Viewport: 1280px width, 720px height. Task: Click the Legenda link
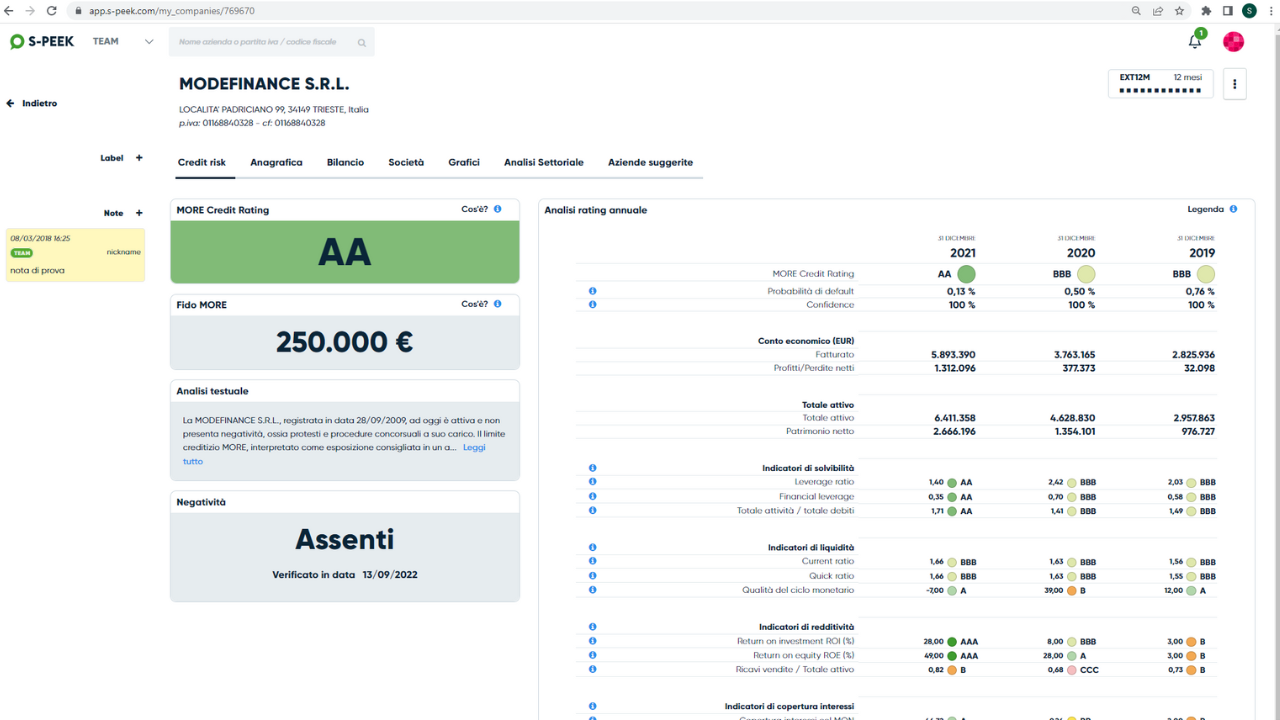click(1205, 209)
